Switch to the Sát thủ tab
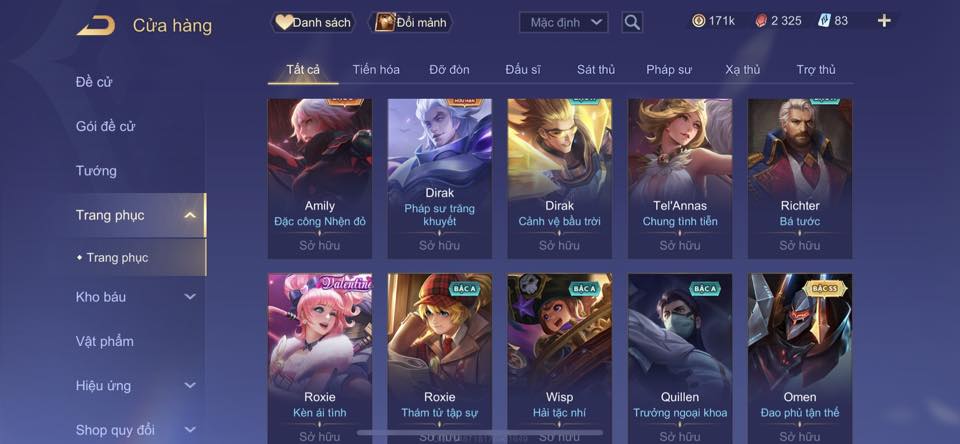 596,70
